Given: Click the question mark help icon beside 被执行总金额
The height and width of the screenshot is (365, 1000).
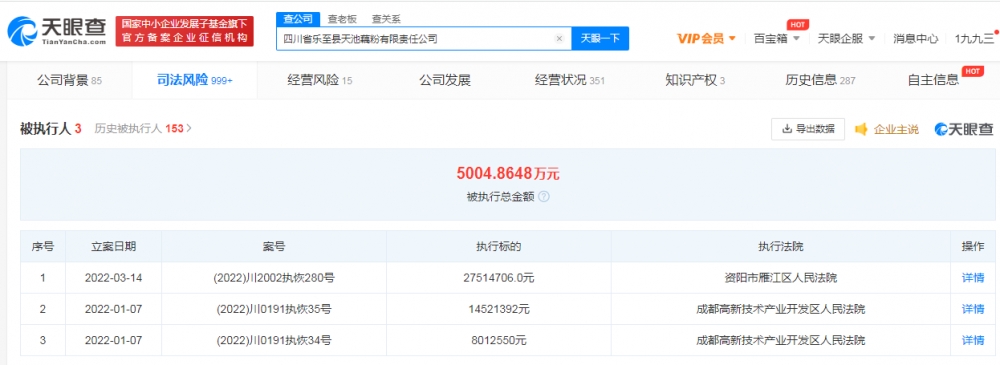Looking at the screenshot, I should pyautogui.click(x=545, y=197).
